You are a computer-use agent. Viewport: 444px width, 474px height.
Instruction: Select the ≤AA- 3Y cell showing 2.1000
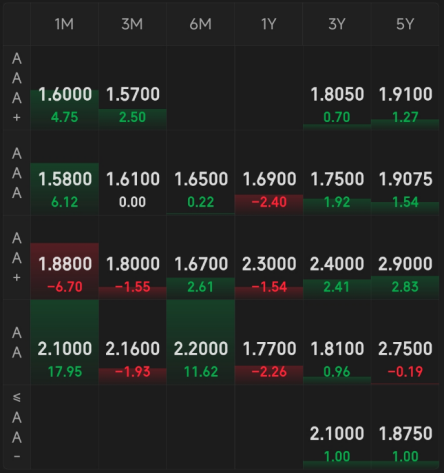click(337, 427)
